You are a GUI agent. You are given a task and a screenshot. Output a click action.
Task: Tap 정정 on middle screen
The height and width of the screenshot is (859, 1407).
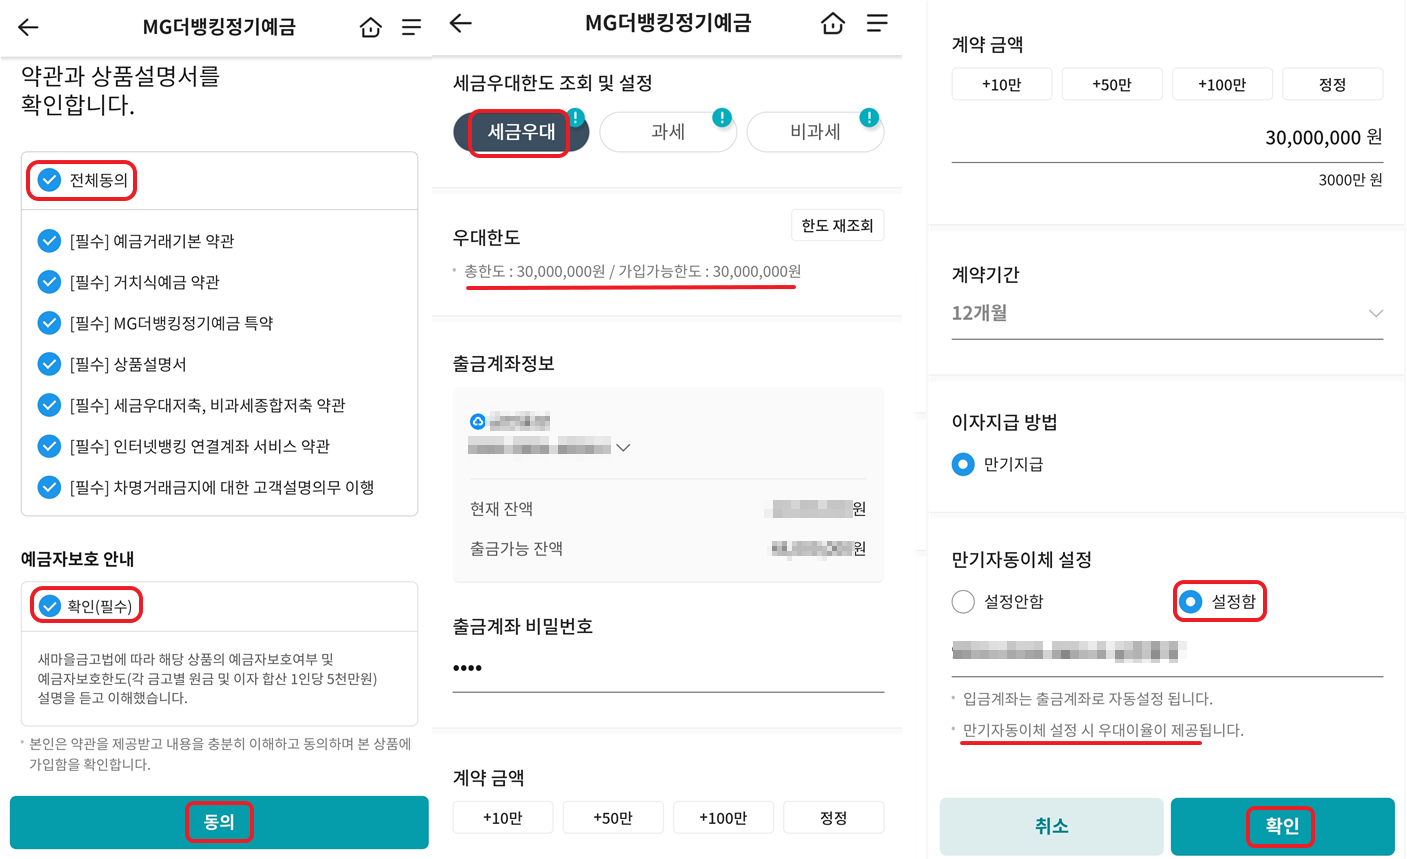(833, 817)
